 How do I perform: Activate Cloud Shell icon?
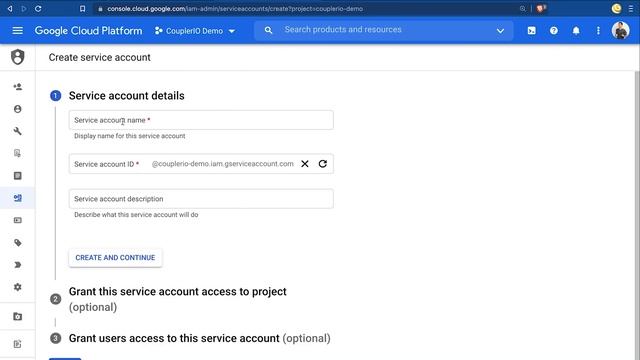coord(531,31)
